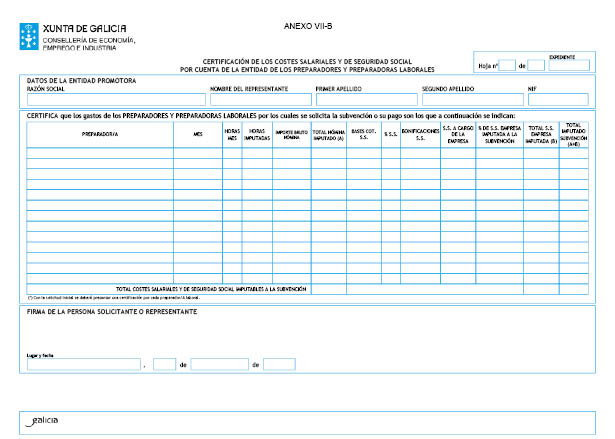This screenshot has width=615, height=439.
Task: Click the Razón Social input field
Action: (x=113, y=99)
